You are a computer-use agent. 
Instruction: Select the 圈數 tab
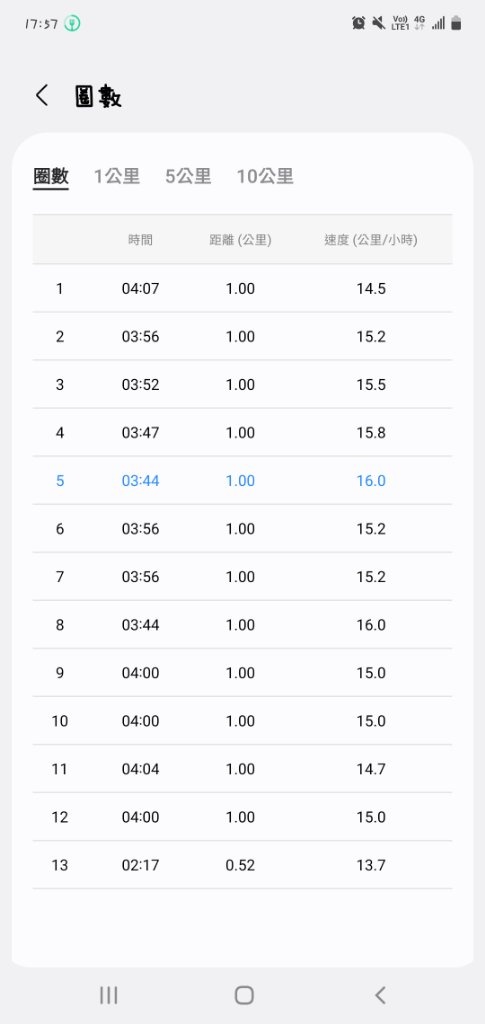coord(51,176)
